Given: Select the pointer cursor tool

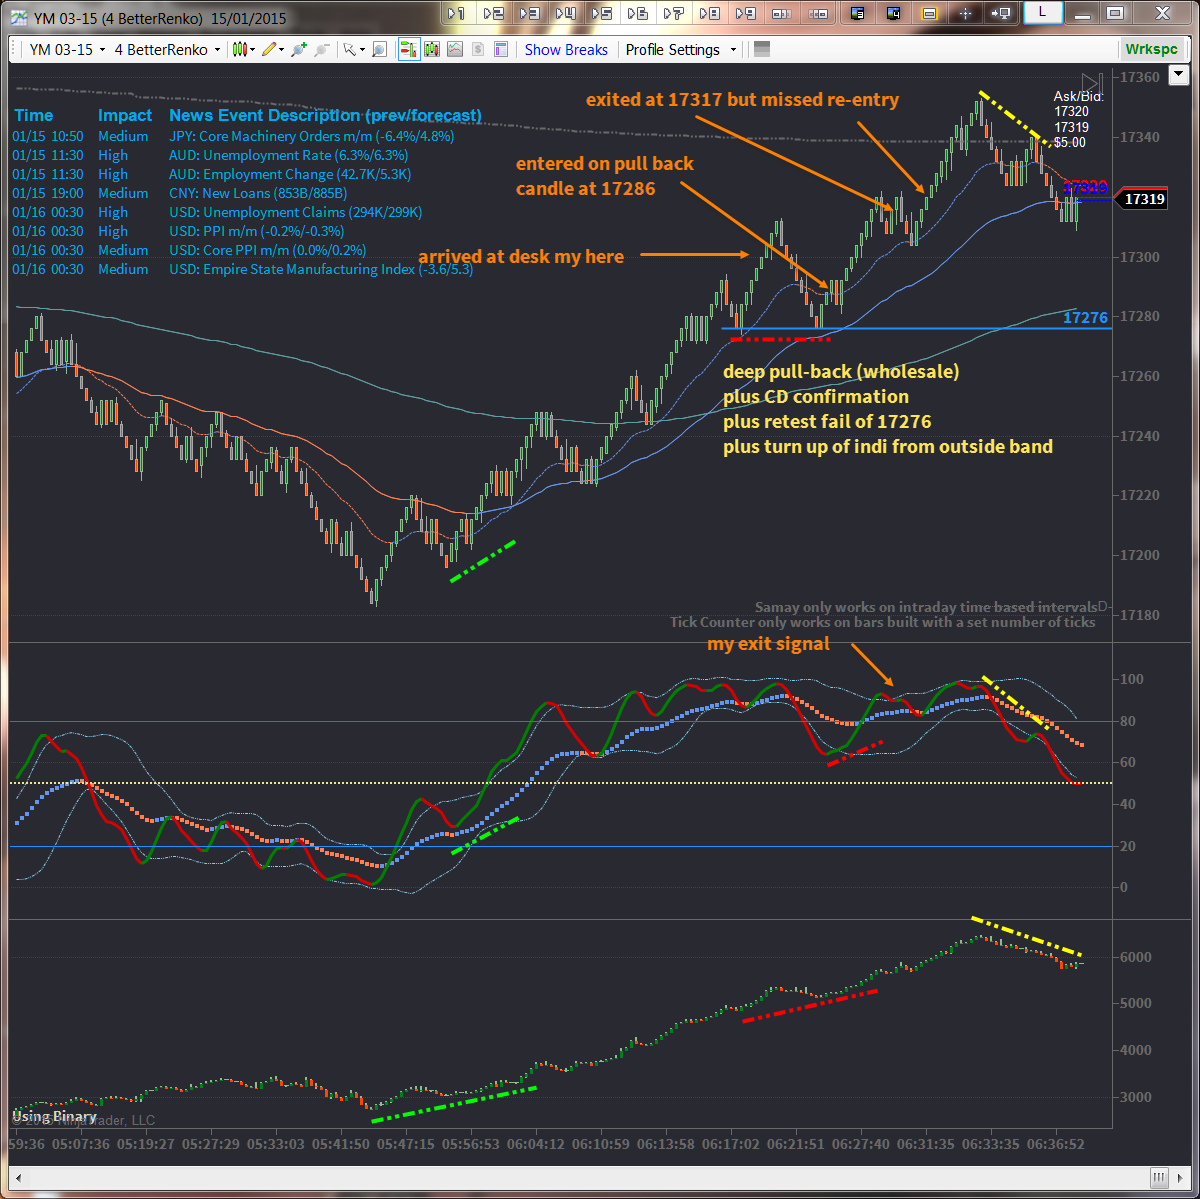Looking at the screenshot, I should (348, 49).
